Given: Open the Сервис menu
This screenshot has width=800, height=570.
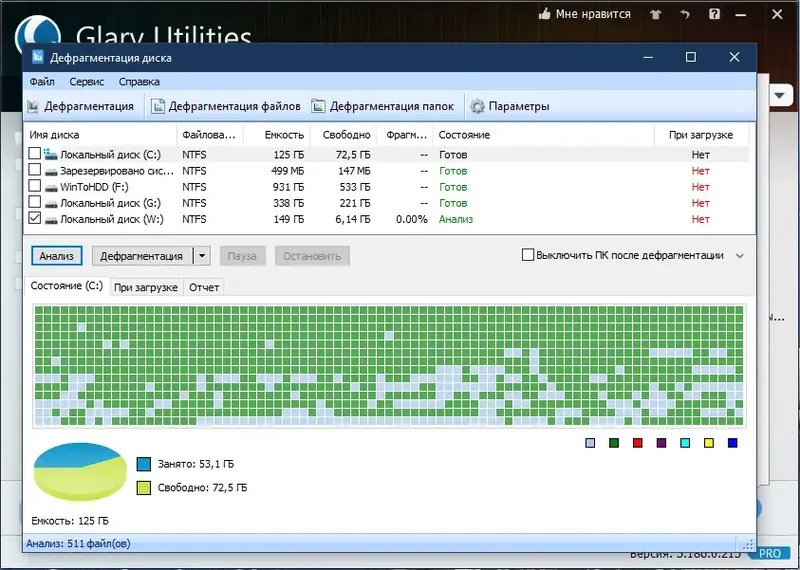Looking at the screenshot, I should pos(87,82).
